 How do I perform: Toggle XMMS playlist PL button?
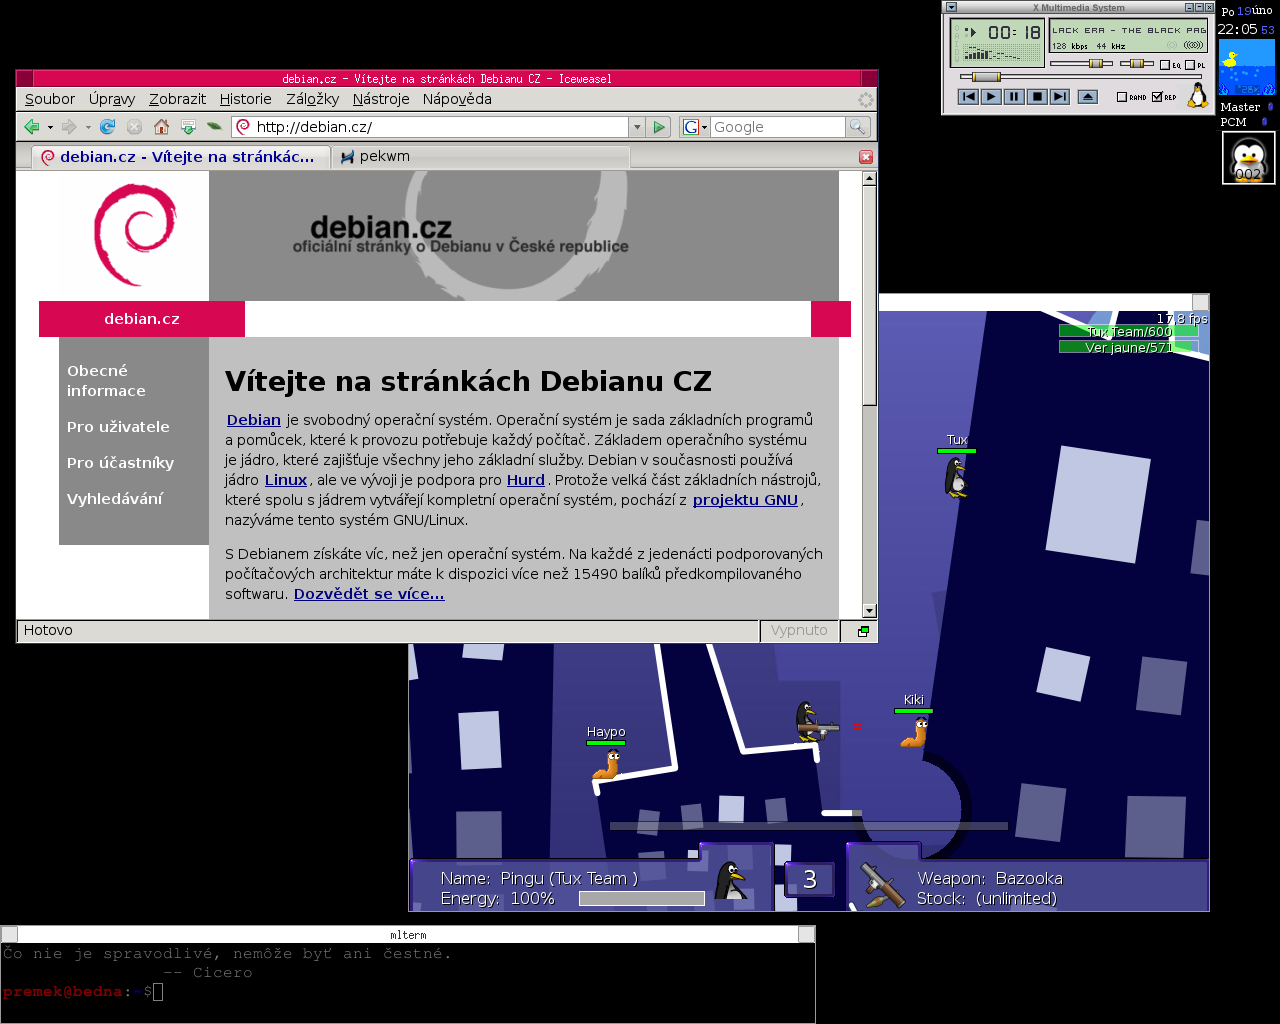(x=1195, y=65)
